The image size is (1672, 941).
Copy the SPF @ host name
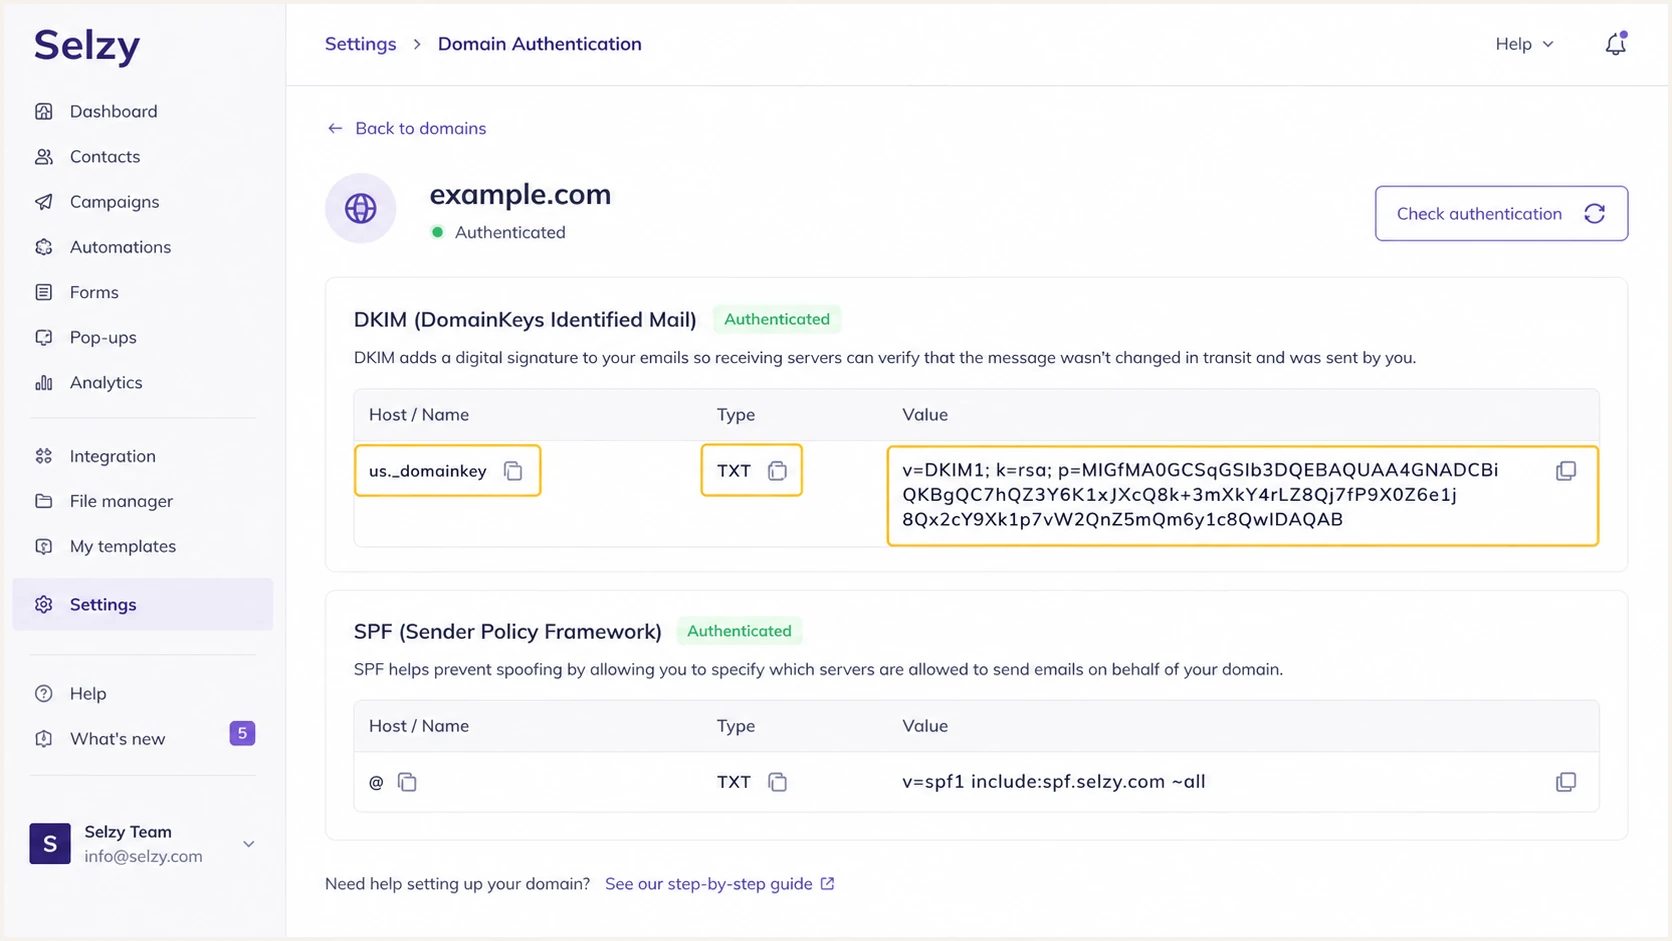pyautogui.click(x=407, y=782)
